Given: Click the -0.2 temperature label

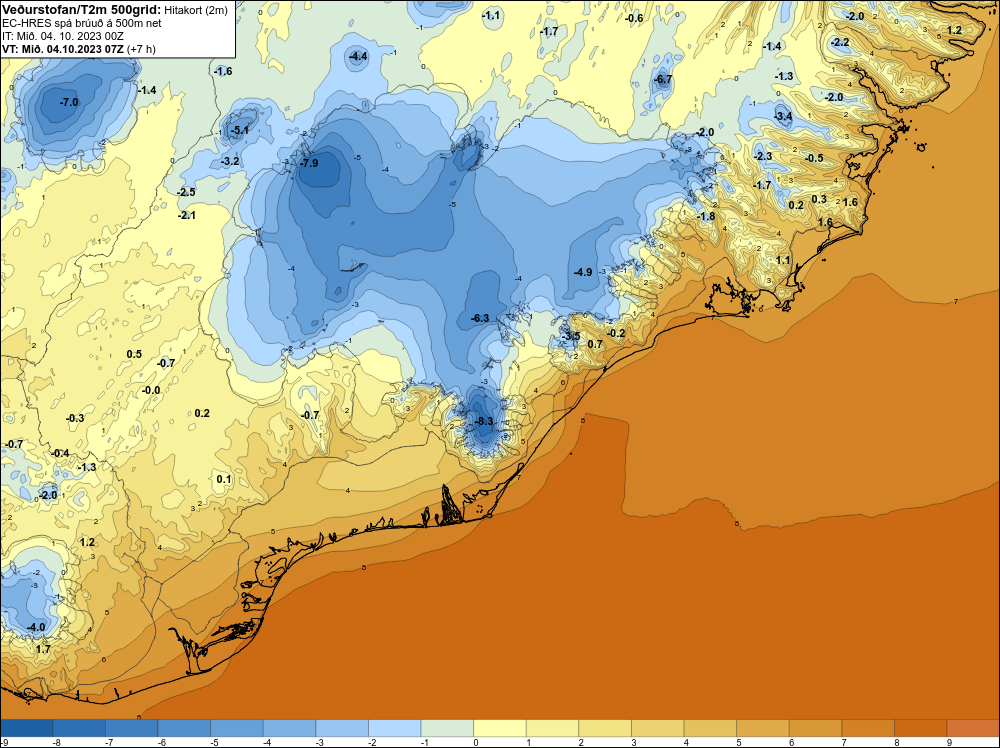Looking at the screenshot, I should coord(616,334).
